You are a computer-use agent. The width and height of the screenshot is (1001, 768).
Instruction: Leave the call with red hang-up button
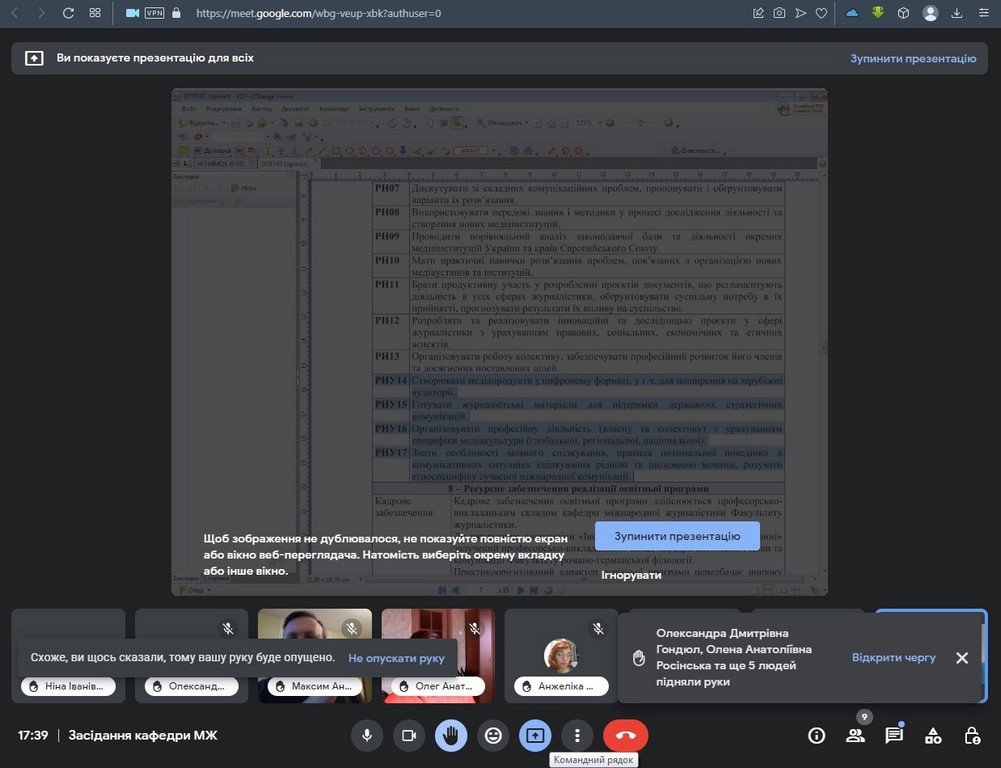pos(626,736)
